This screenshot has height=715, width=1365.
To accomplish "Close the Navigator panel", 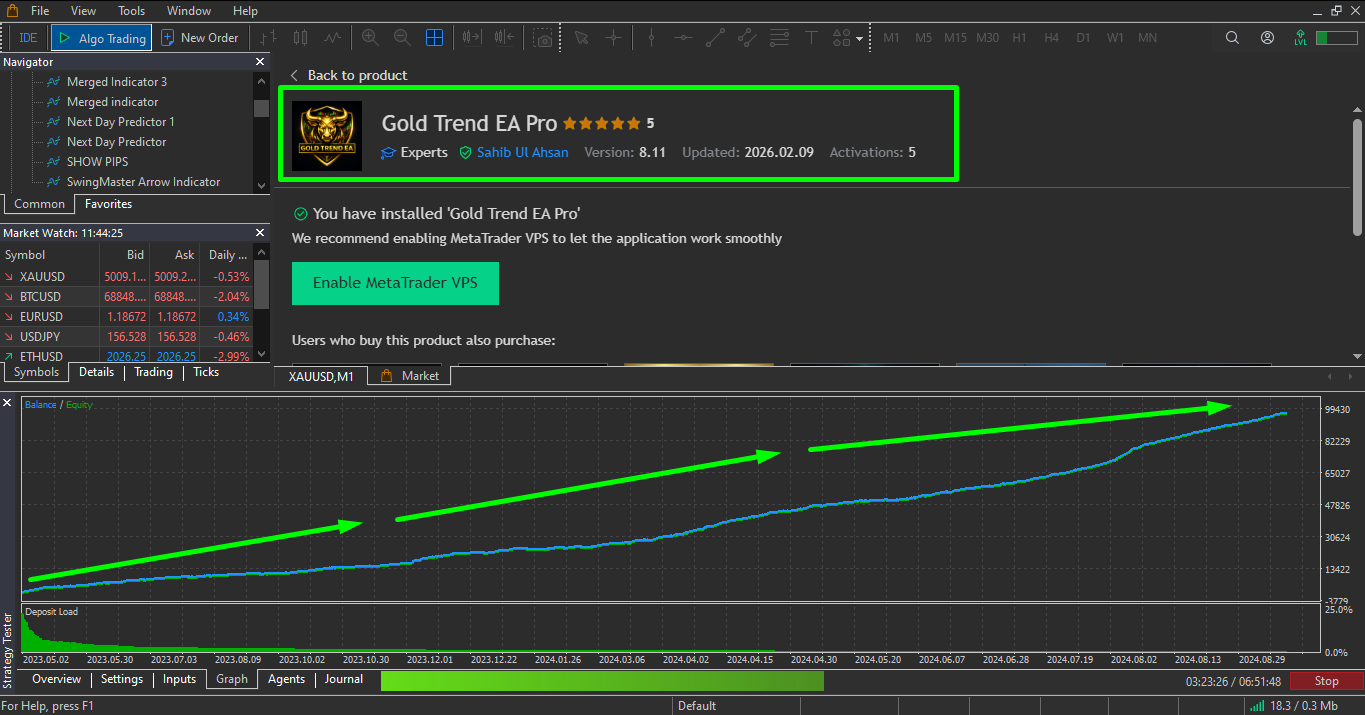I will [261, 62].
